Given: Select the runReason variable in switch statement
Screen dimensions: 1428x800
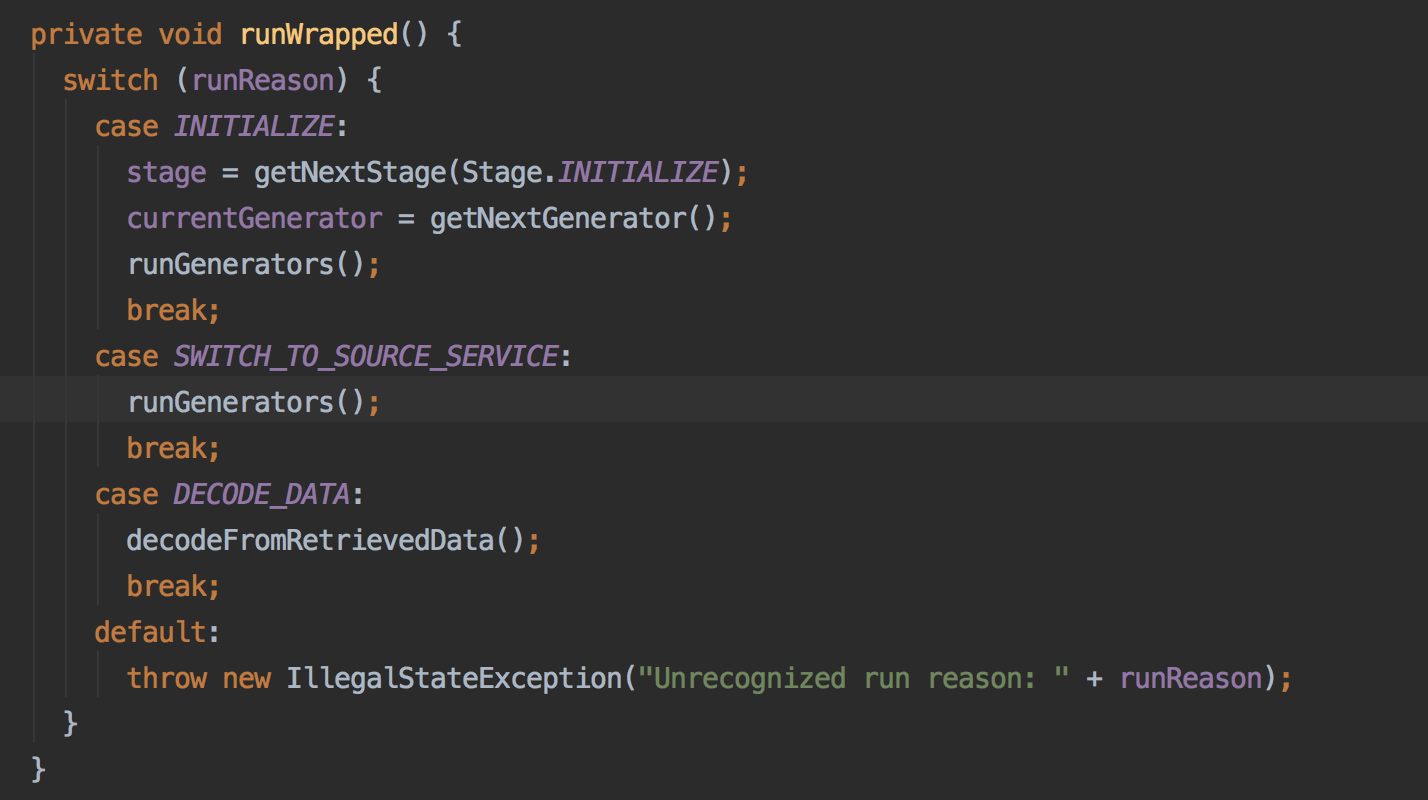Looking at the screenshot, I should point(262,79).
